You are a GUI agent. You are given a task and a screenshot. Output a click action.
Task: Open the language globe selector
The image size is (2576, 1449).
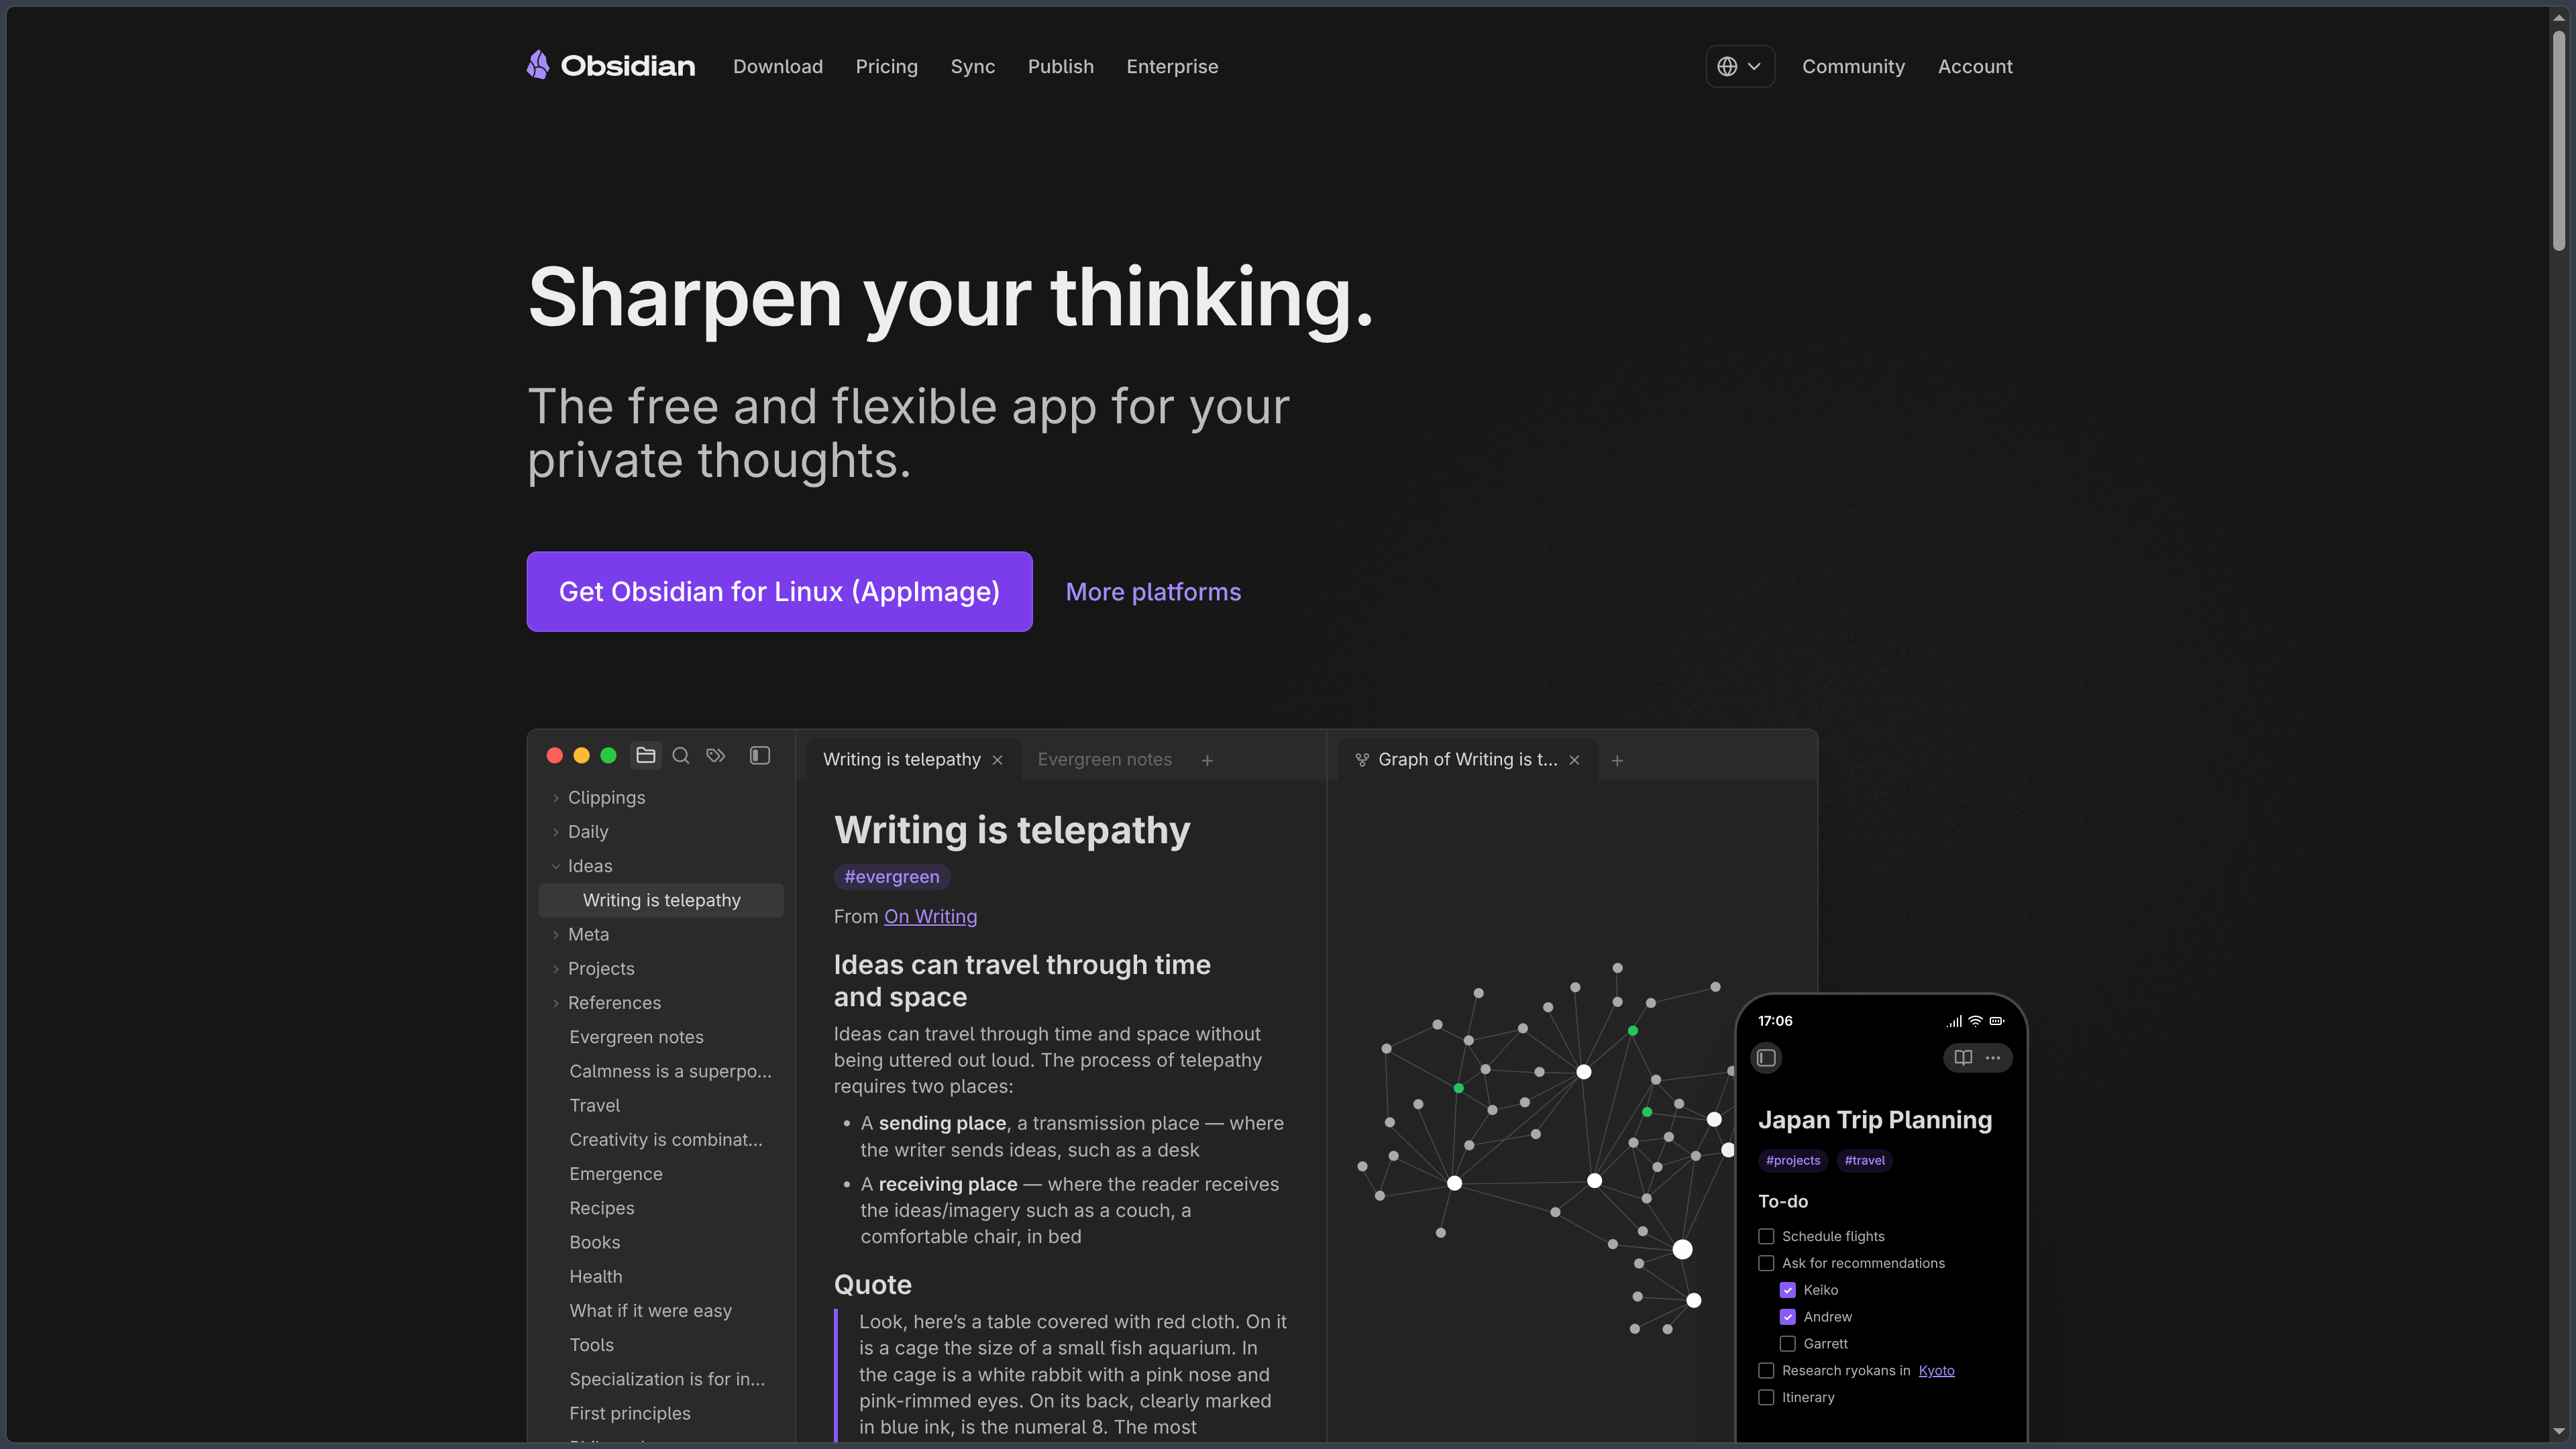click(1740, 66)
